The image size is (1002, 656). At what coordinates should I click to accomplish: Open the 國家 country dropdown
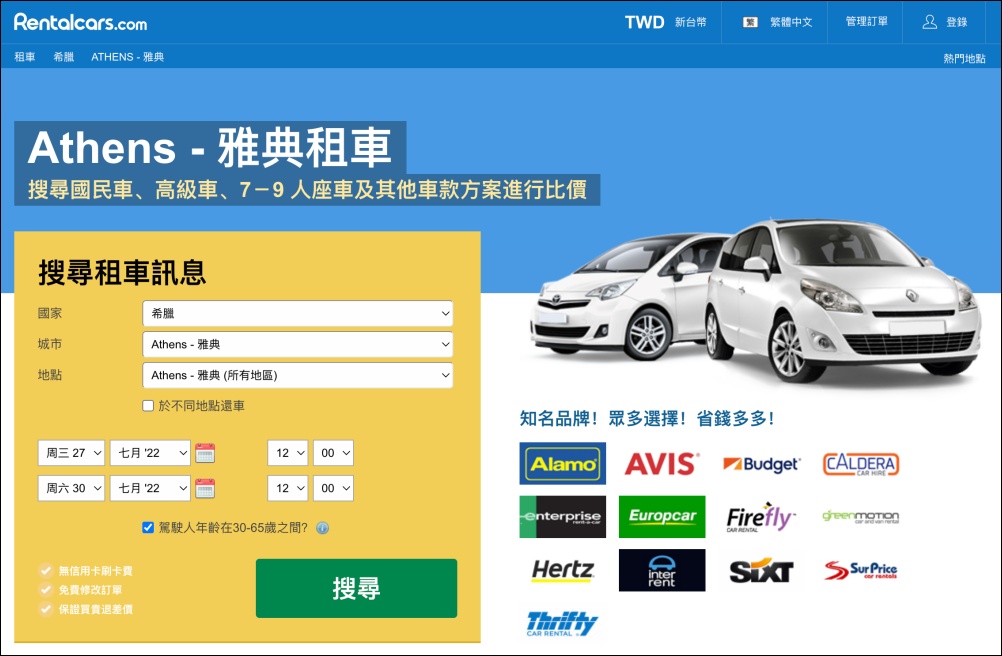[x=298, y=314]
